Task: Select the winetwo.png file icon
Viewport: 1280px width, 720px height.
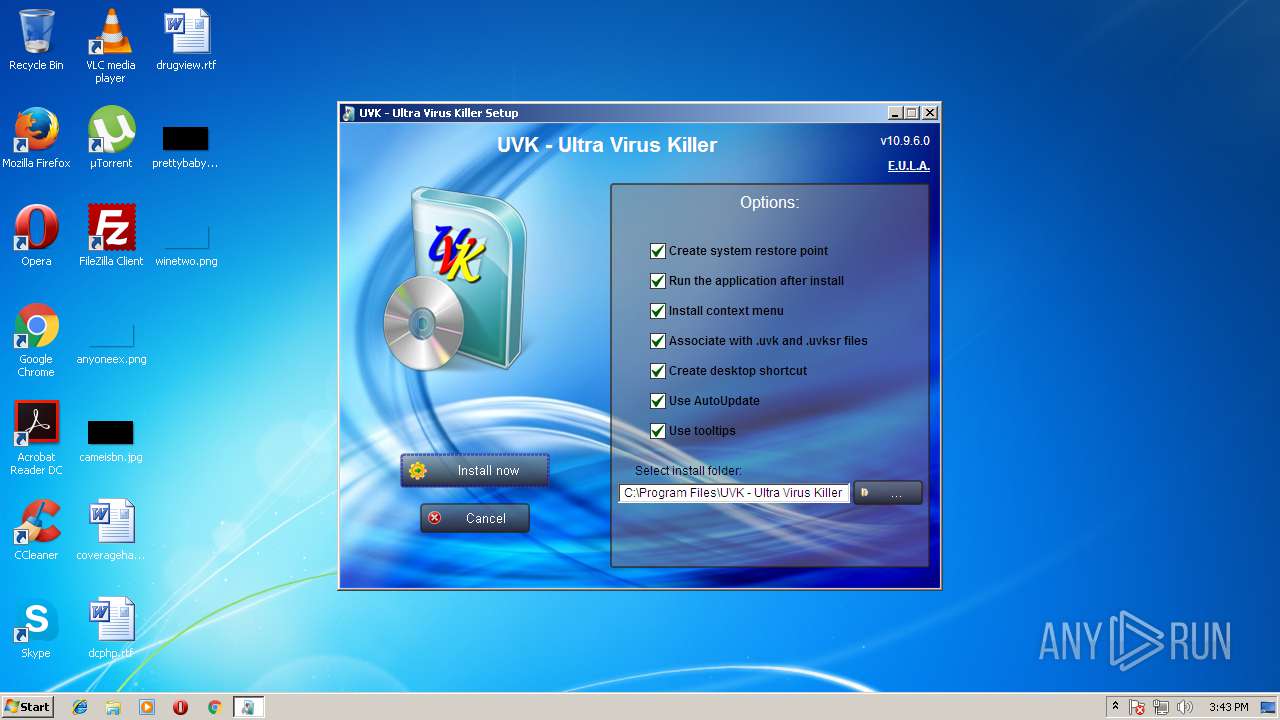Action: pyautogui.click(x=186, y=246)
